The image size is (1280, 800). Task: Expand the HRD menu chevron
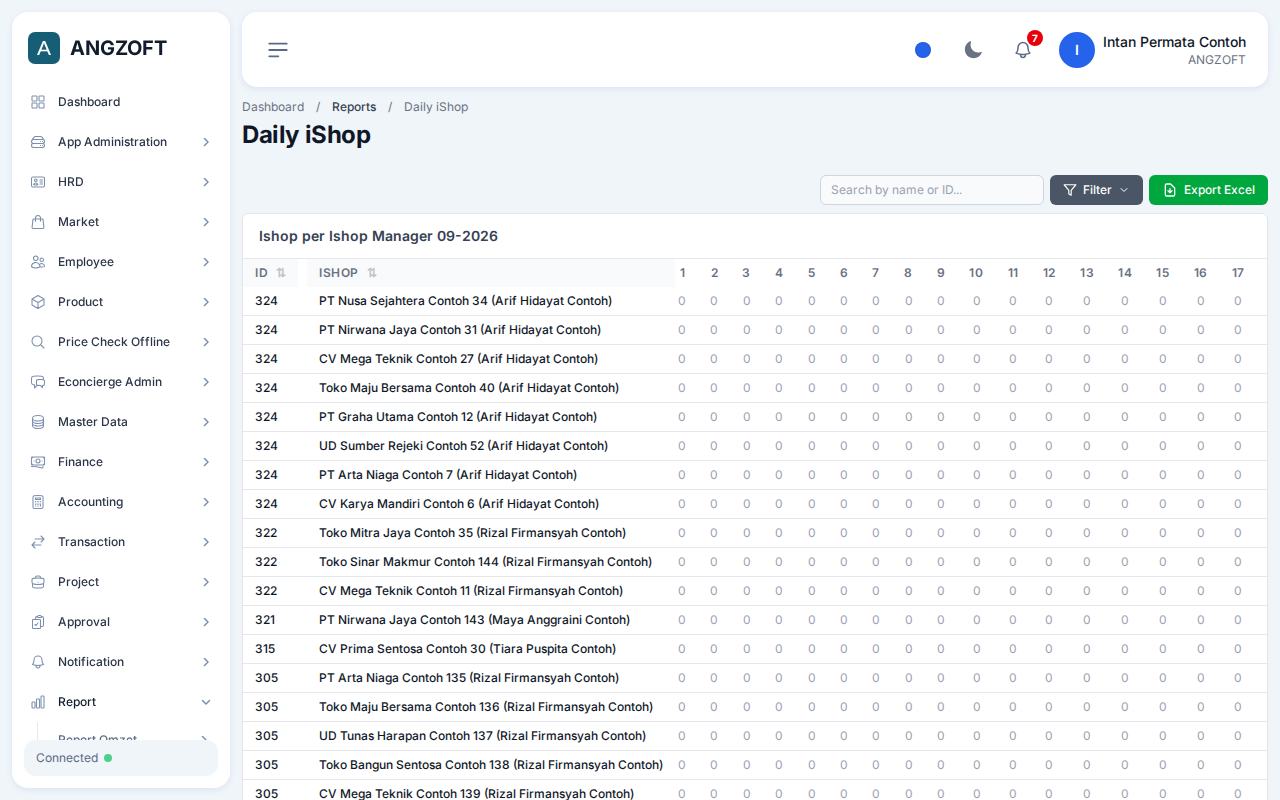206,182
